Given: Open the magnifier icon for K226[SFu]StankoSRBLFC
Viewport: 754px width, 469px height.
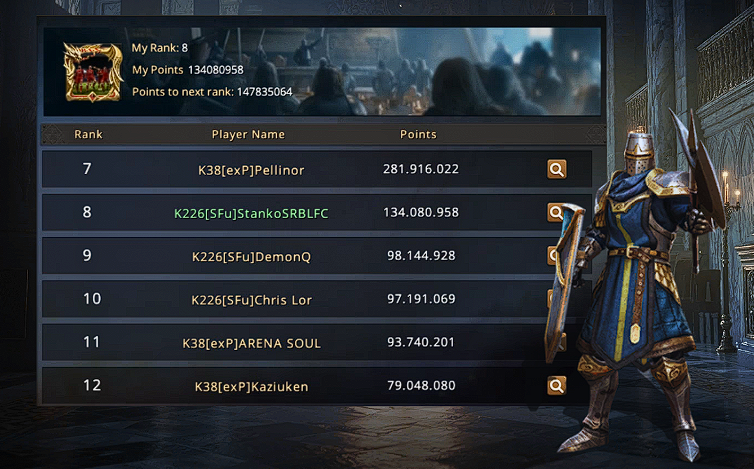Looking at the screenshot, I should pyautogui.click(x=555, y=212).
